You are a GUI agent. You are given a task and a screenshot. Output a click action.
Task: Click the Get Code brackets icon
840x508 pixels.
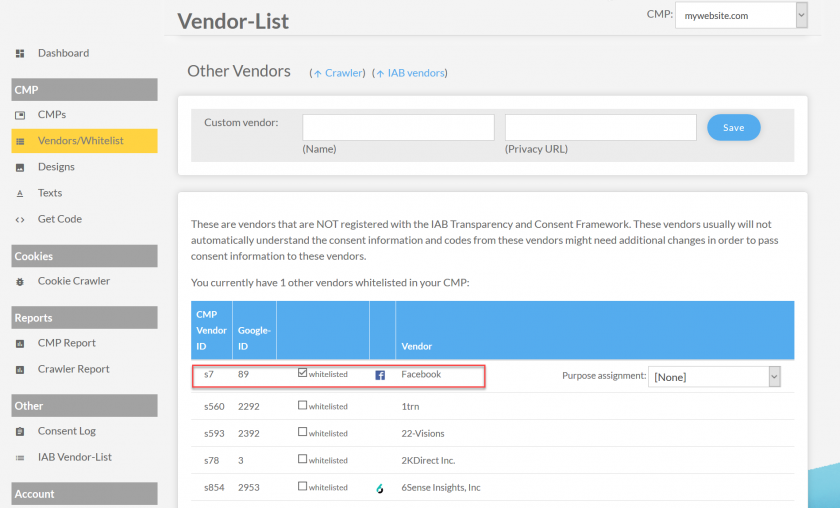(x=20, y=220)
